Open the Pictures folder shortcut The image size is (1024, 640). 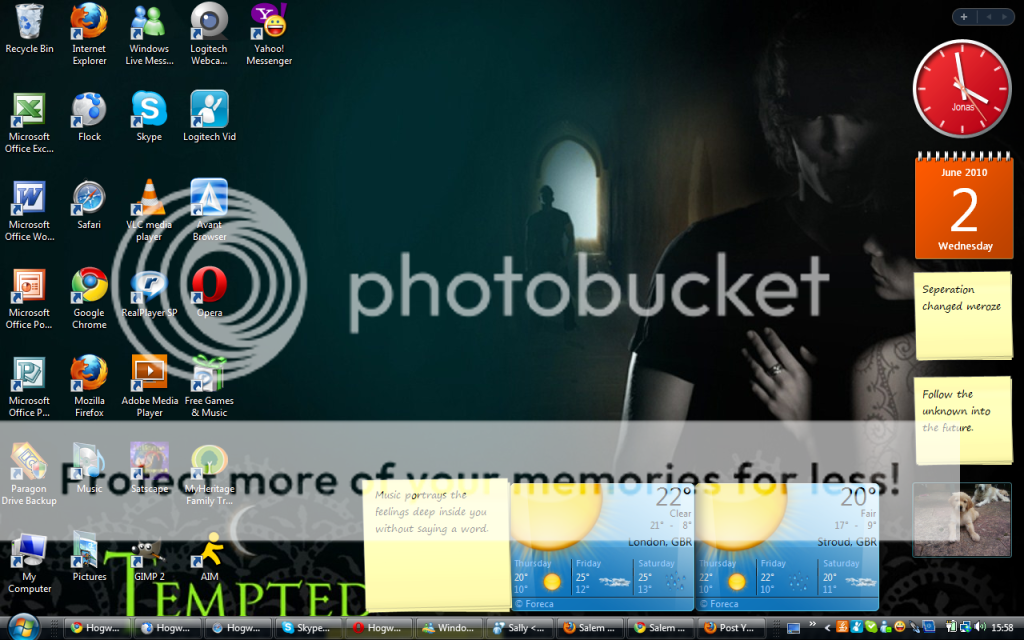tap(89, 557)
